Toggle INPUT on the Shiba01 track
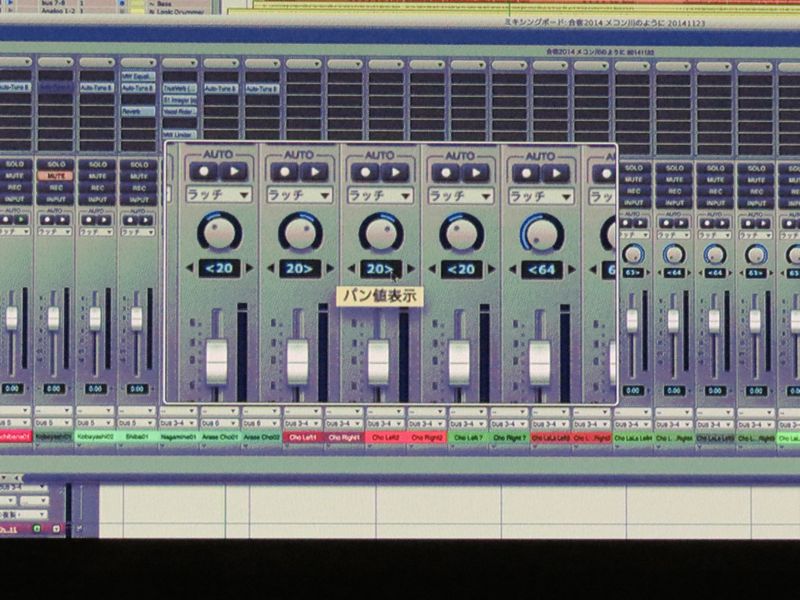Image resolution: width=800 pixels, height=600 pixels. tap(138, 199)
